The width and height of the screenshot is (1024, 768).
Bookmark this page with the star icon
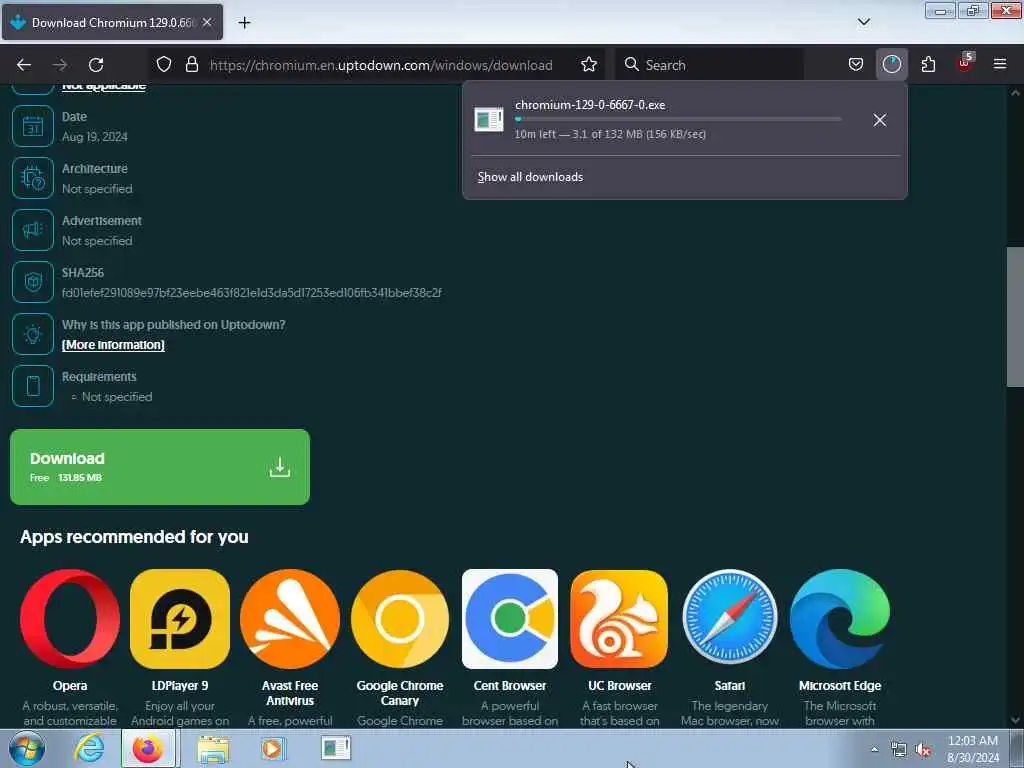coord(588,64)
